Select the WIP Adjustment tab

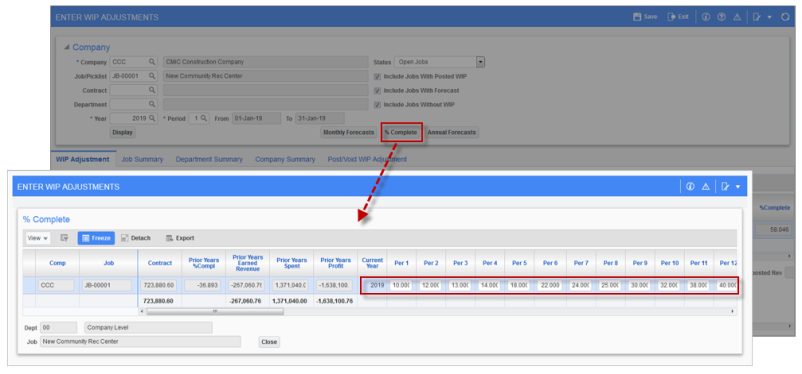82,159
